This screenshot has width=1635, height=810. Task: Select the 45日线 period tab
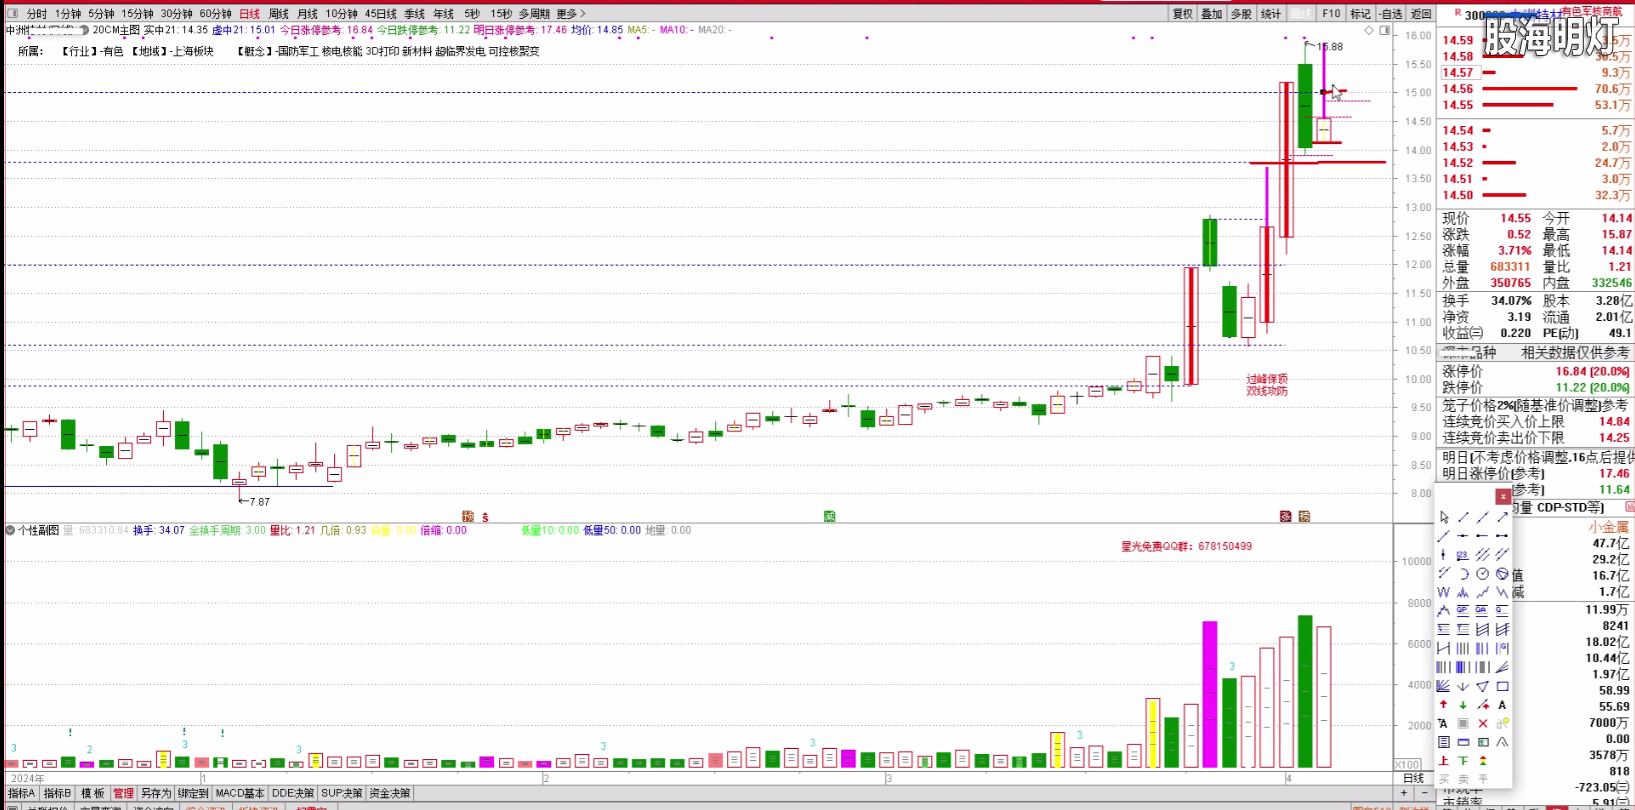tap(381, 14)
